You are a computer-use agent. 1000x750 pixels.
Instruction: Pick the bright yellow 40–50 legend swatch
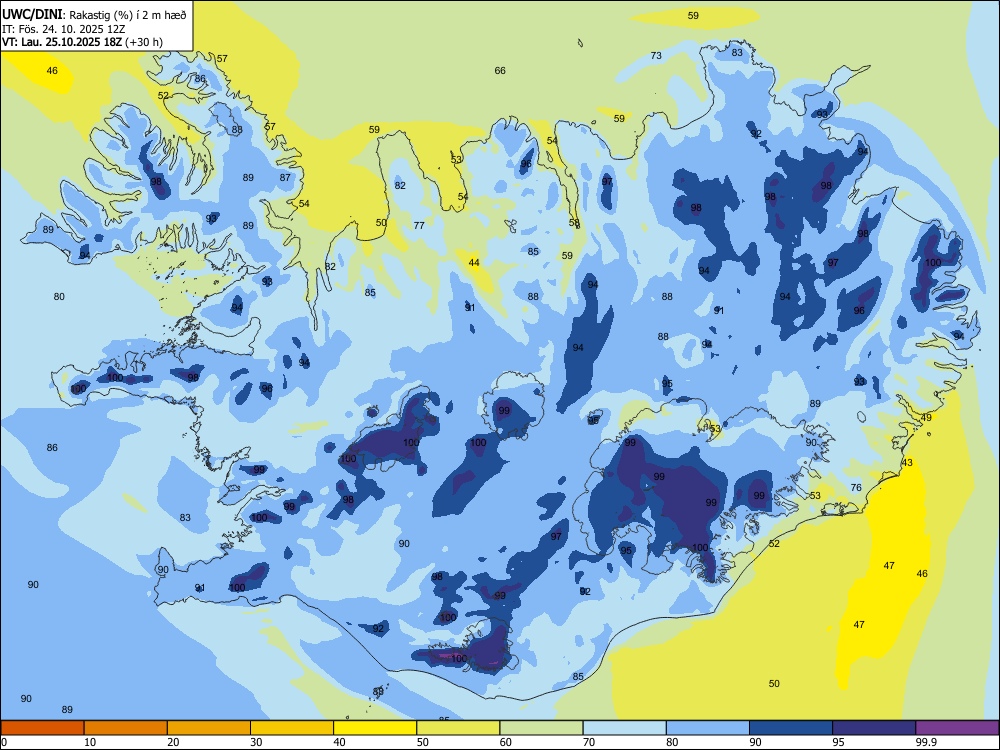[375, 728]
